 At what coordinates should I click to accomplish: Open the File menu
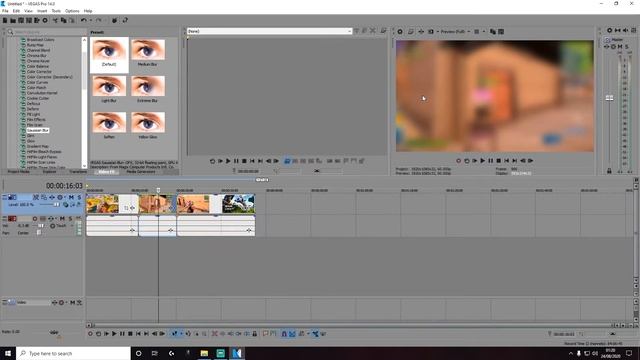click(x=5, y=11)
